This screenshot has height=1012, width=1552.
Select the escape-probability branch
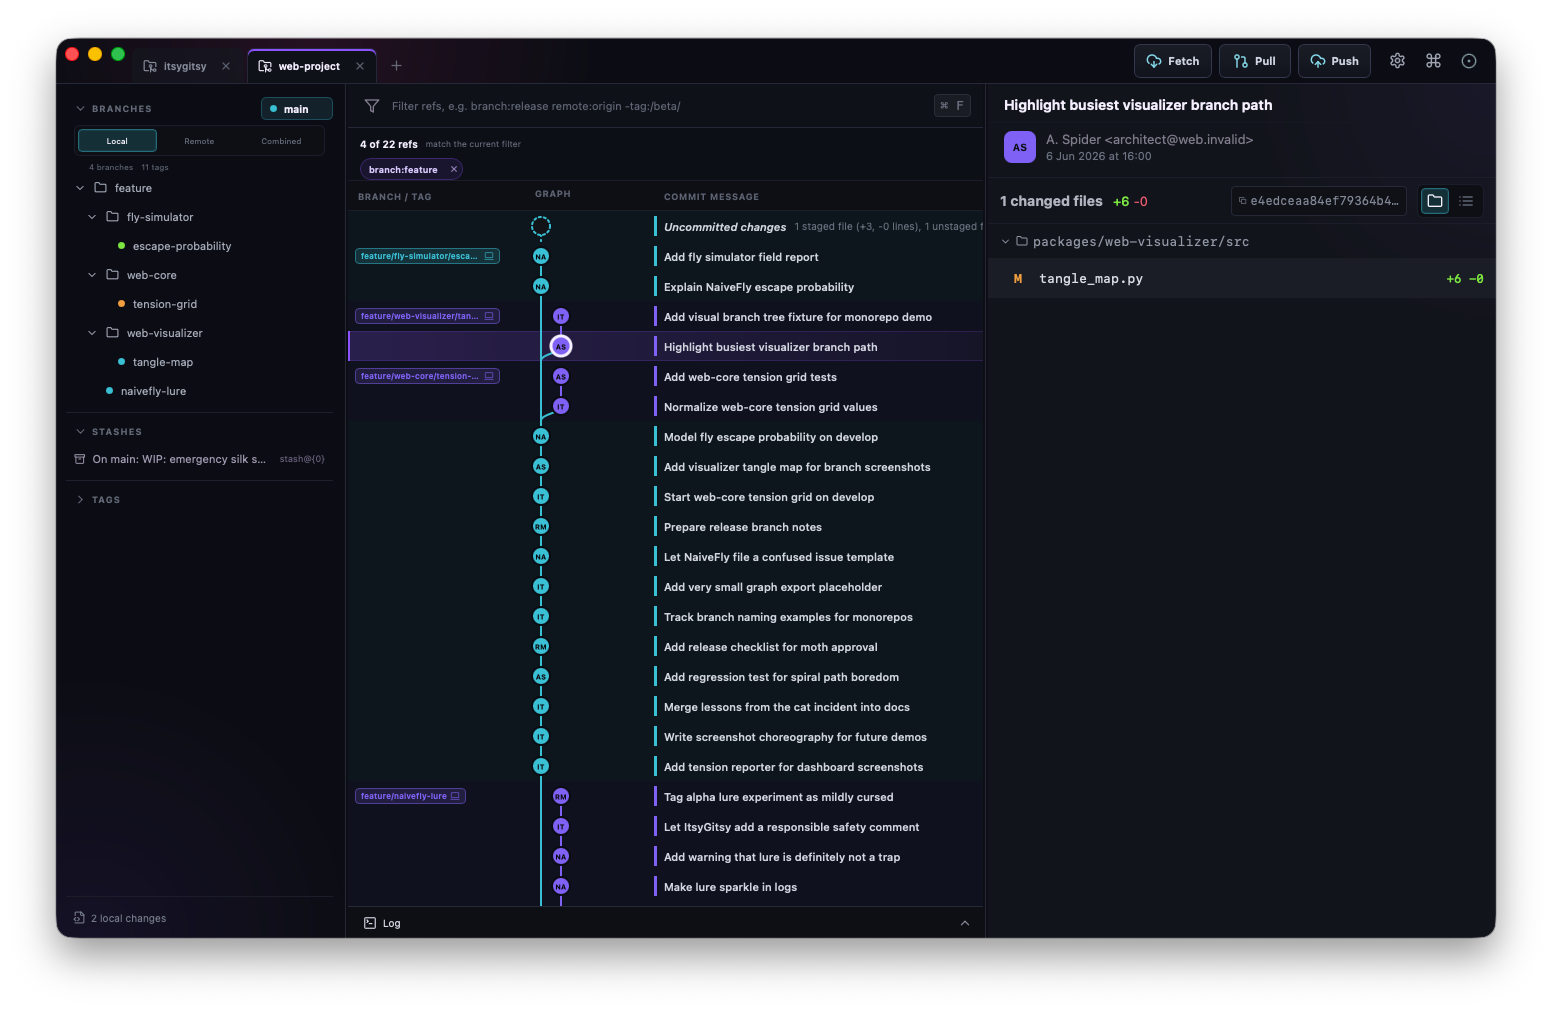coord(181,246)
